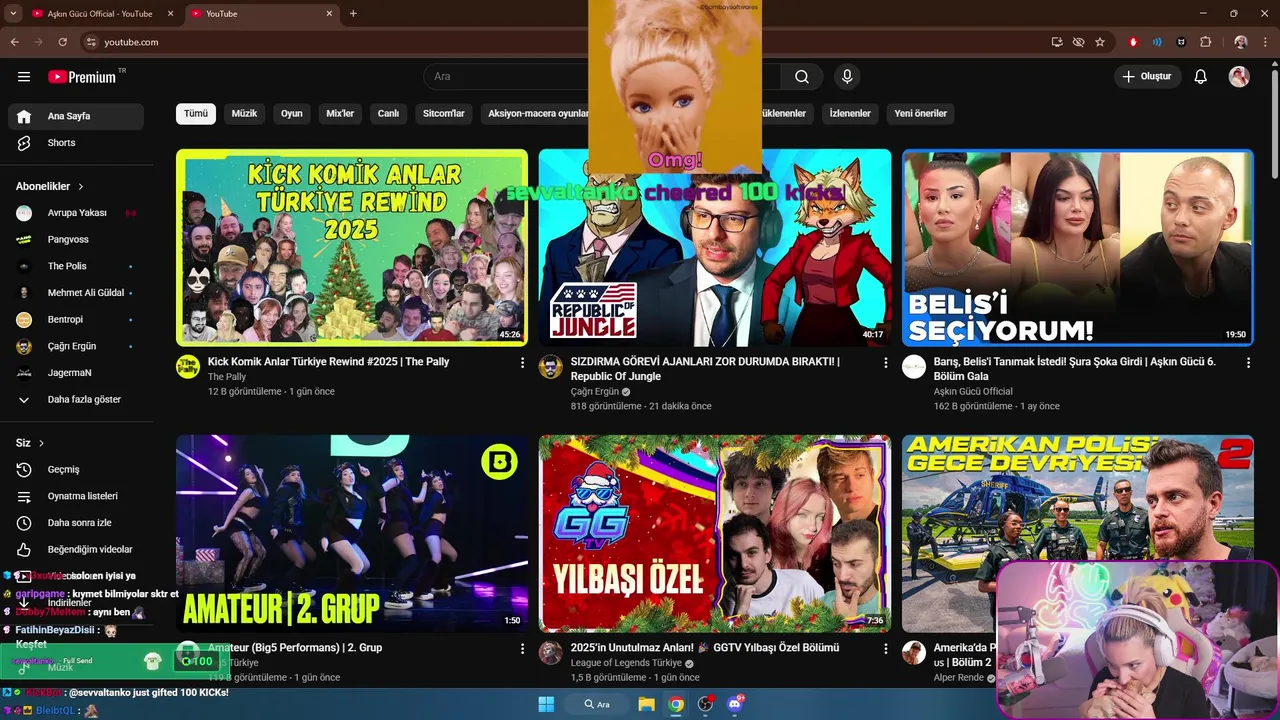
Task: Click The Pally channel avatar
Action: (x=188, y=366)
